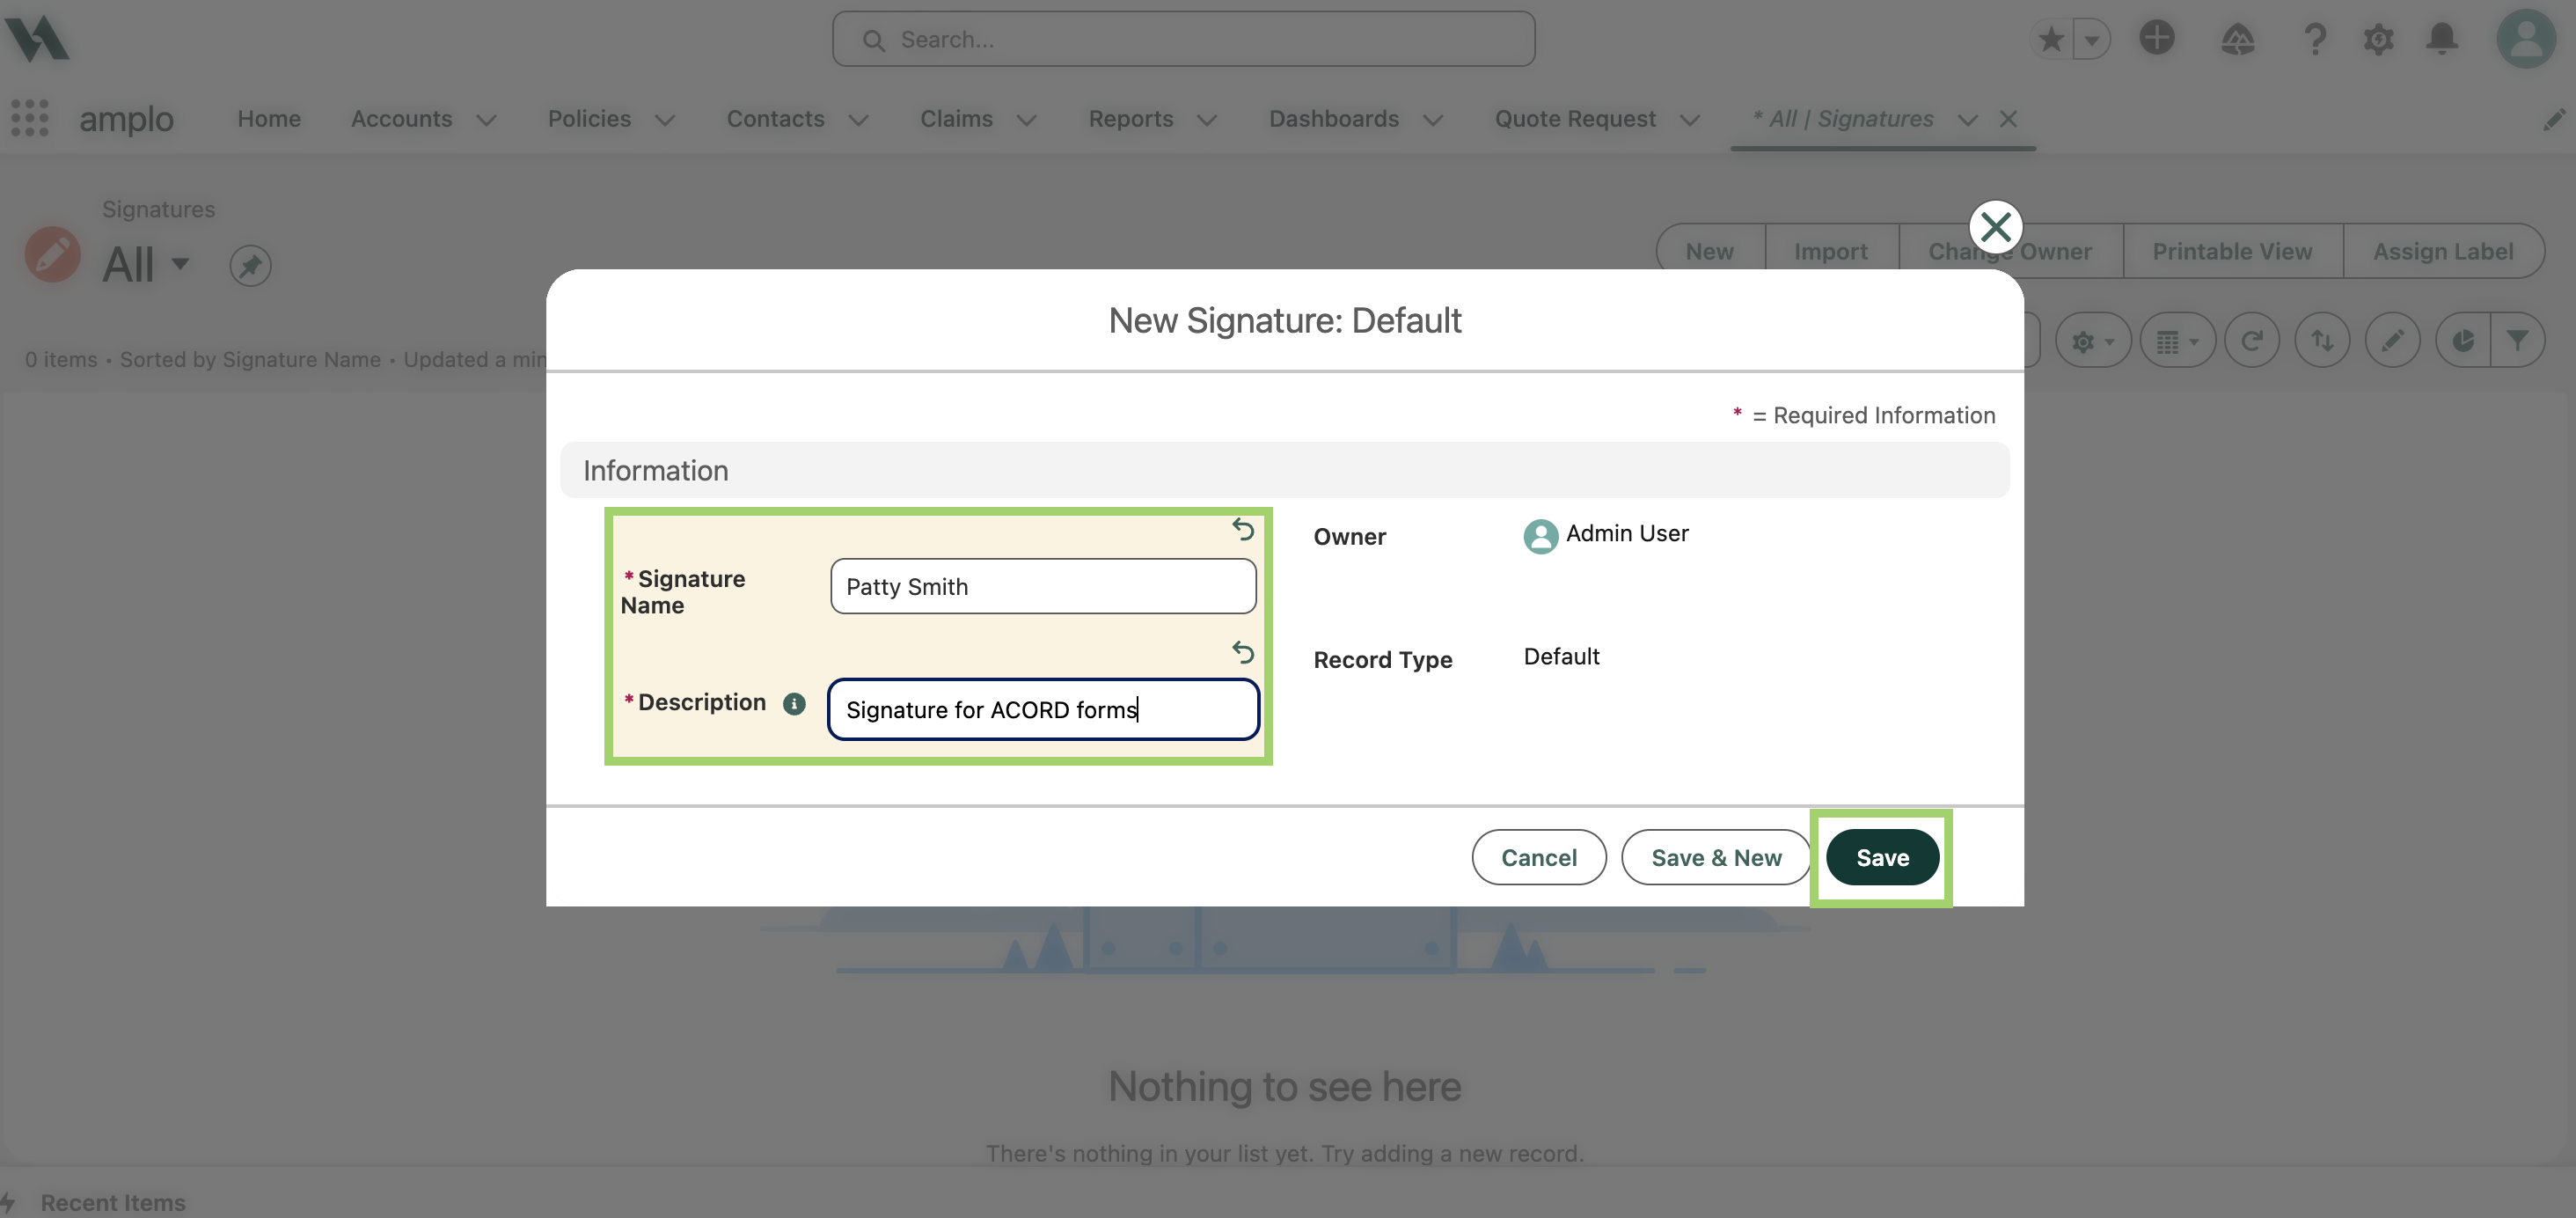Open the Policies tab
Image resolution: width=2576 pixels, height=1218 pixels.
click(589, 119)
